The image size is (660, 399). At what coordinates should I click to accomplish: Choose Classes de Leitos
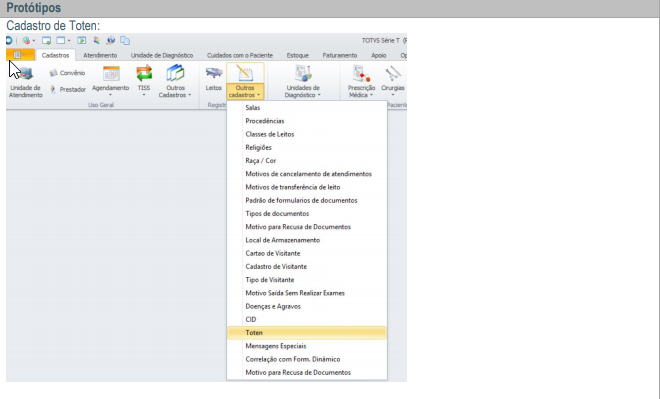pos(307,134)
